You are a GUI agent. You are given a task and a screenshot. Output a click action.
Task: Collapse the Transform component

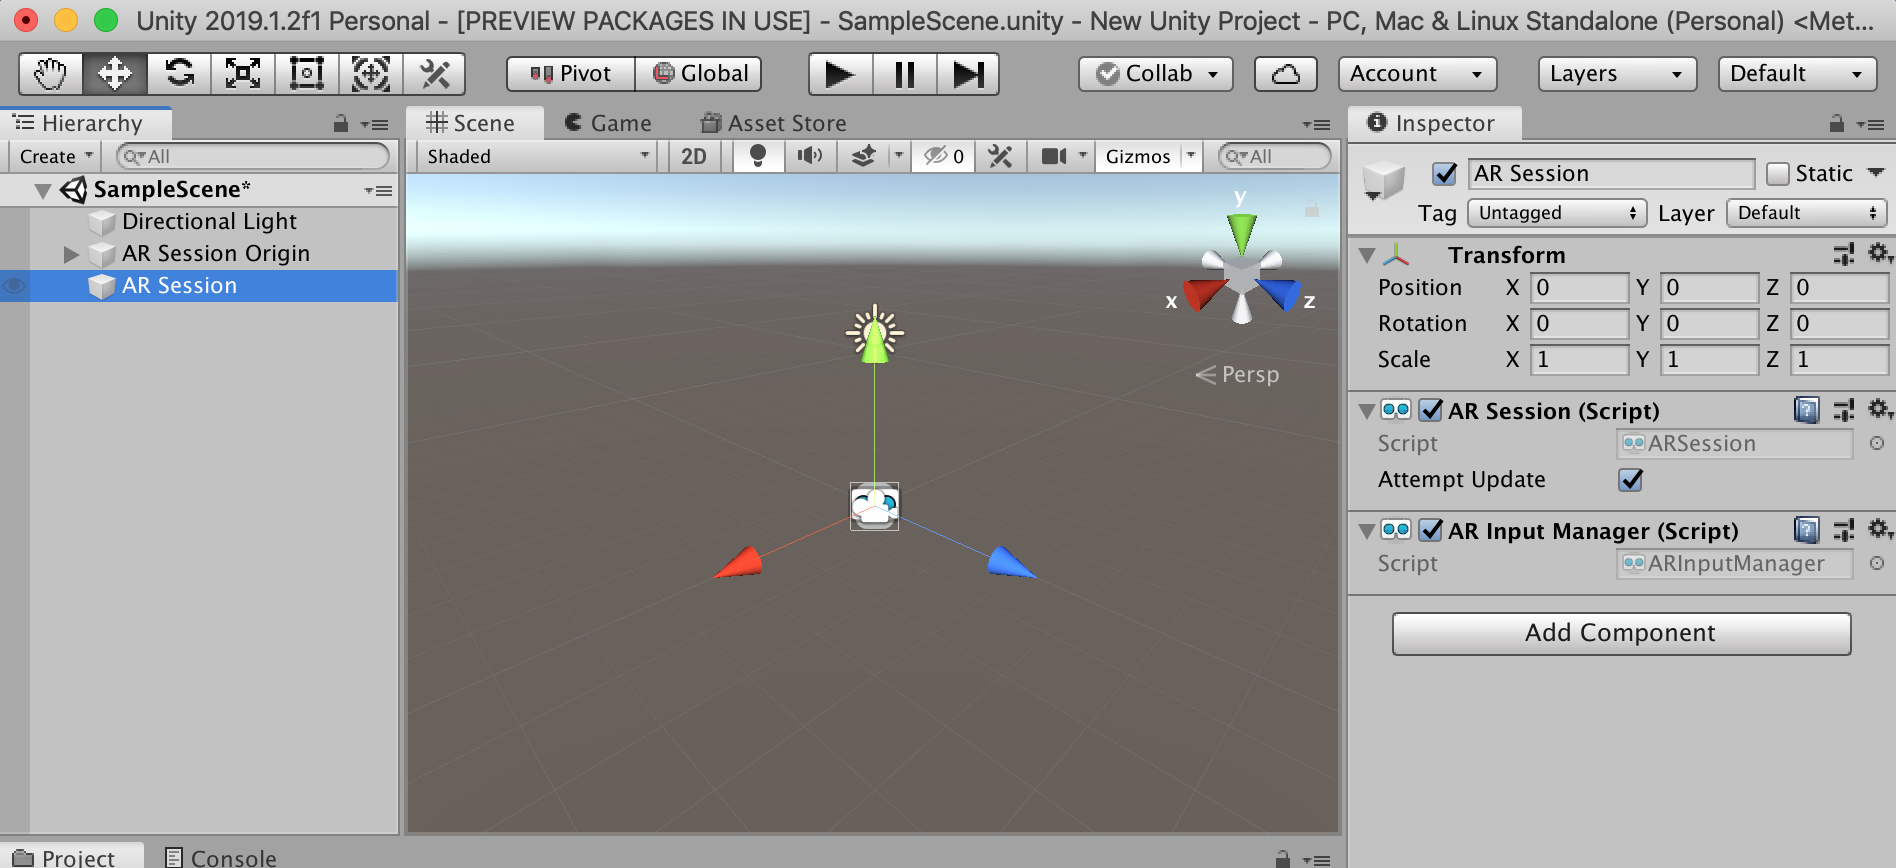tap(1367, 255)
